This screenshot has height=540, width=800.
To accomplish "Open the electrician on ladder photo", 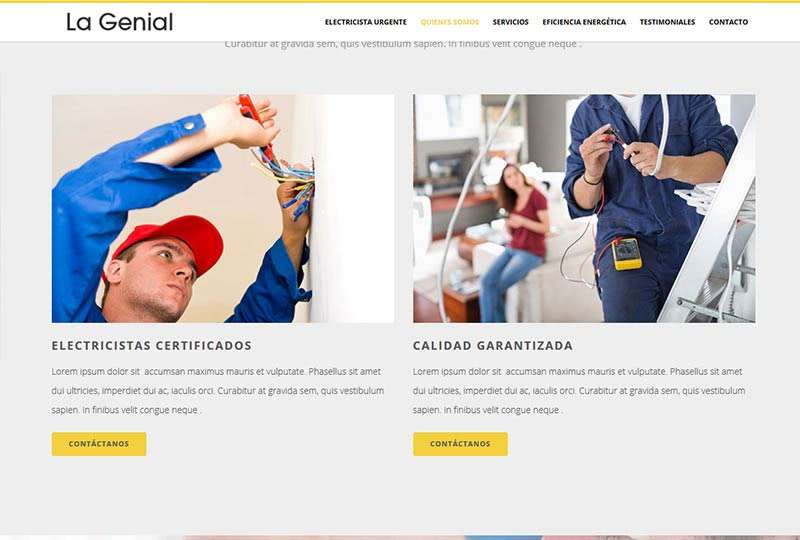I will (584, 208).
